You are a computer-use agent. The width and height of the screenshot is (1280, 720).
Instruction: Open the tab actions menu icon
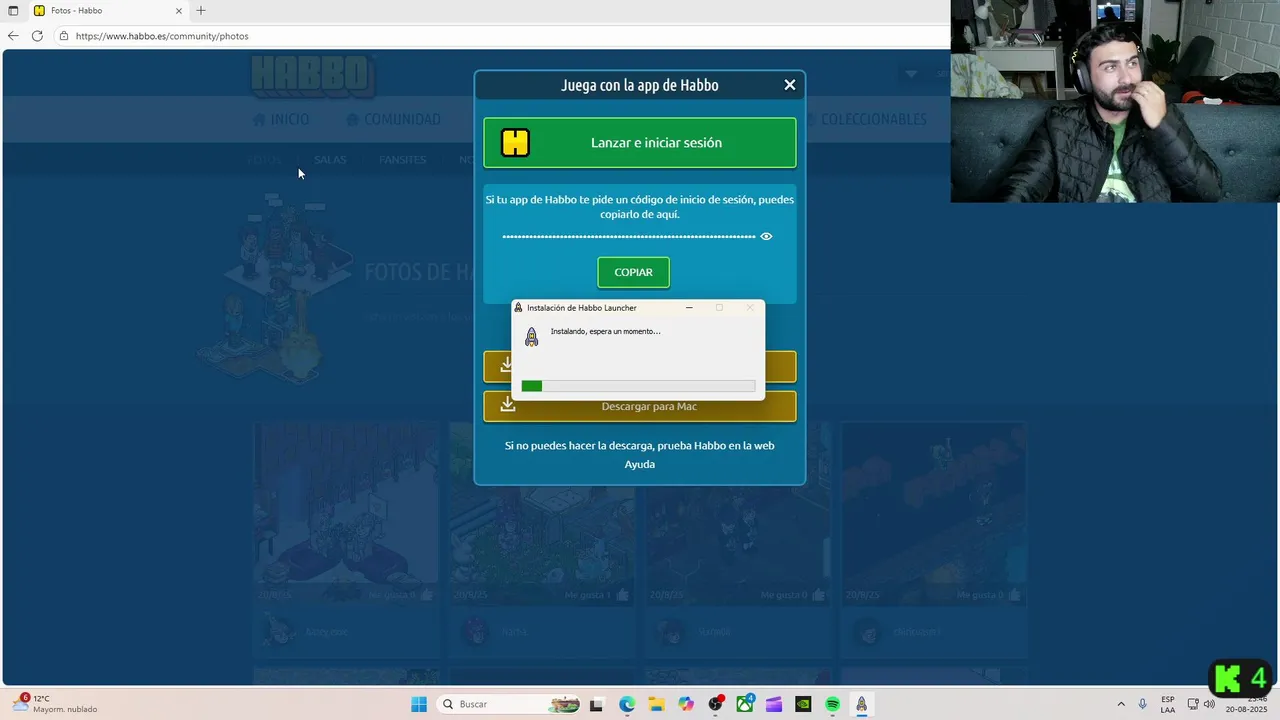point(13,11)
